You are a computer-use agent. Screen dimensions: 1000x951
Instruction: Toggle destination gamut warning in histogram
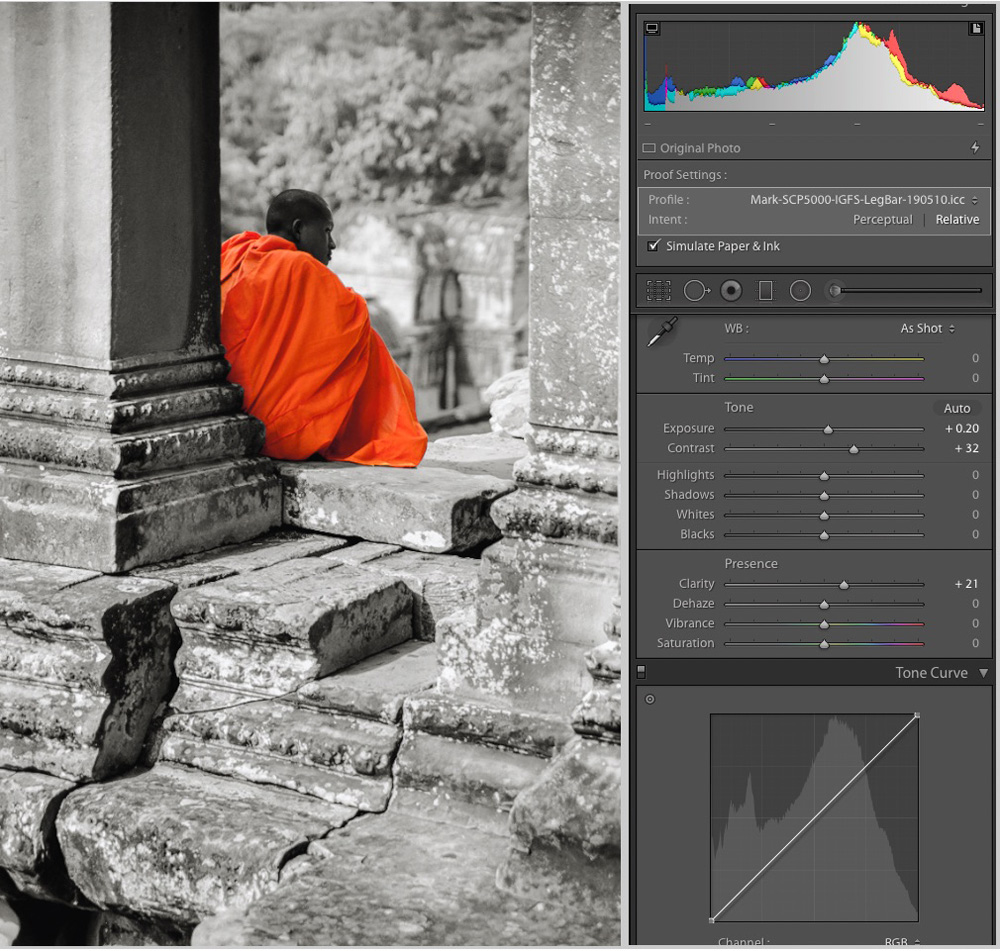(x=976, y=29)
